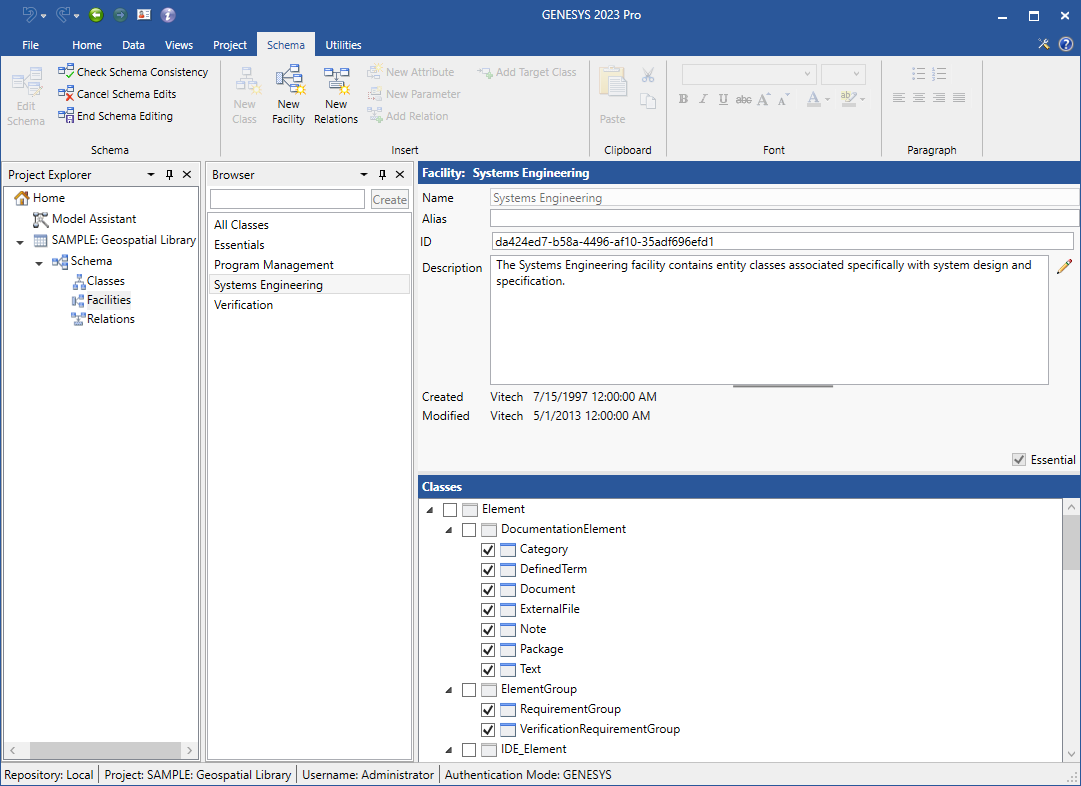Uncheck the ExternalFile class checkbox
Viewport: 1081px width, 786px height.
pos(488,609)
